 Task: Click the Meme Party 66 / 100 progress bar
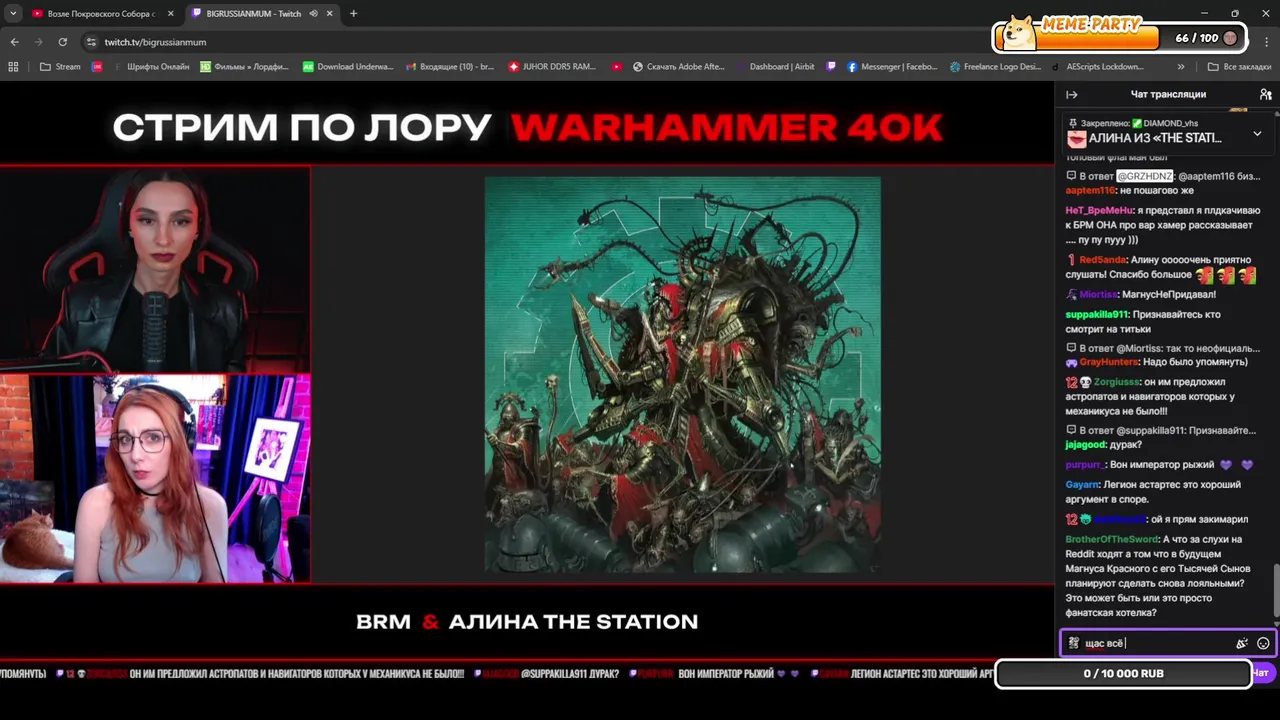tap(1120, 38)
